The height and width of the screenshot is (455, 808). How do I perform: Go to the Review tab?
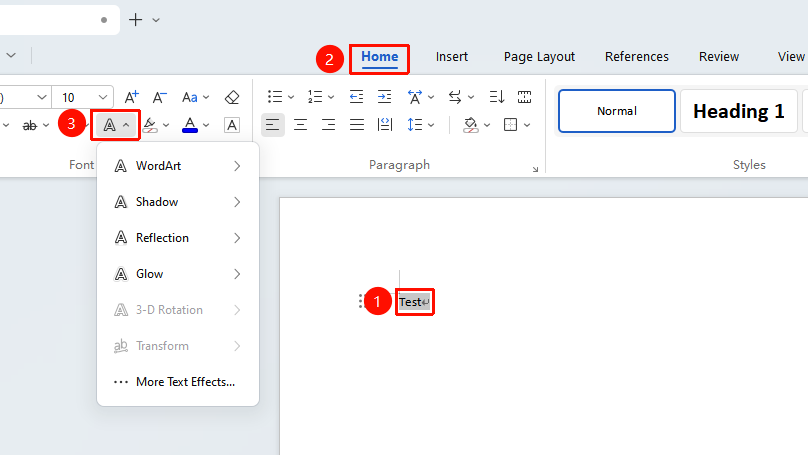point(719,57)
